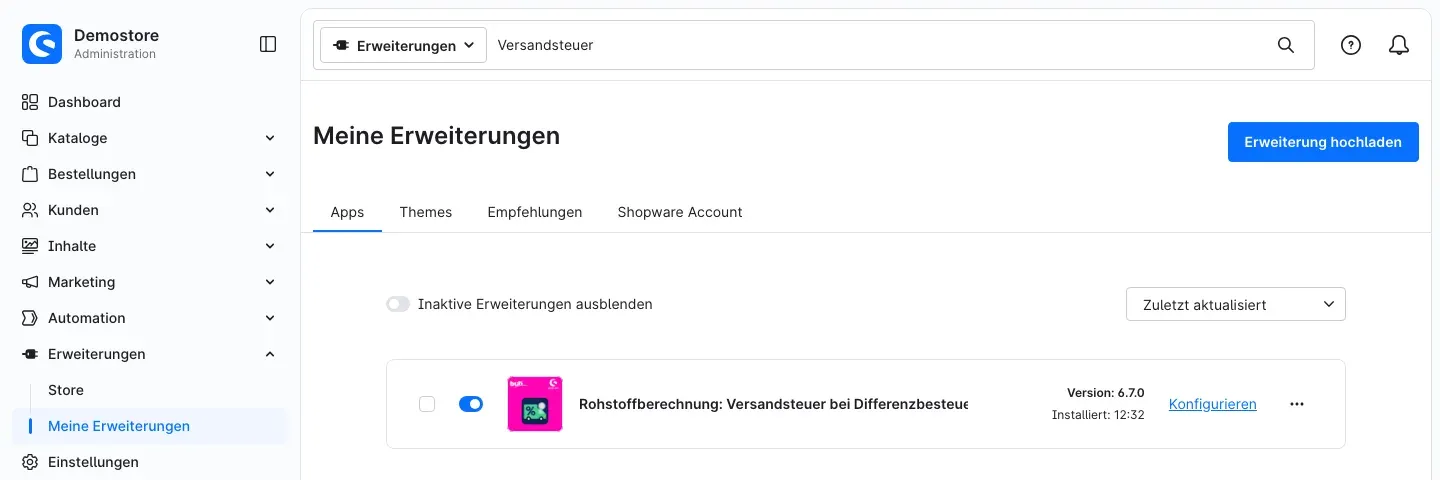The height and width of the screenshot is (480, 1440).
Task: Click the Automation icon in sidebar
Action: click(x=30, y=318)
